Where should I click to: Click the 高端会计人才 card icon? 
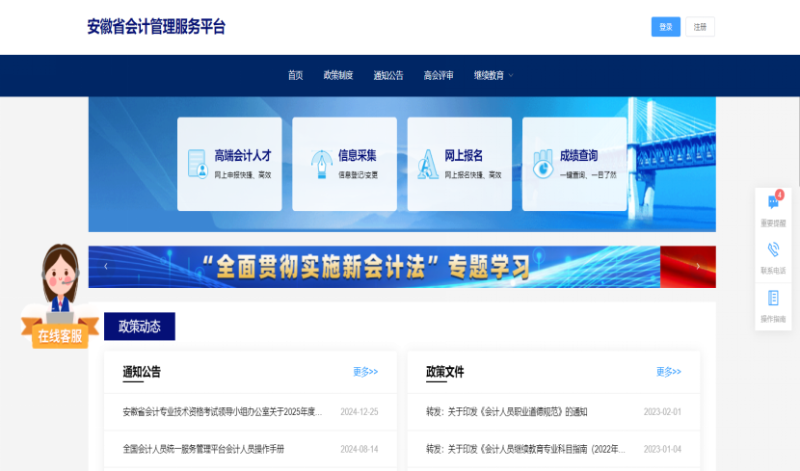pyautogui.click(x=198, y=164)
